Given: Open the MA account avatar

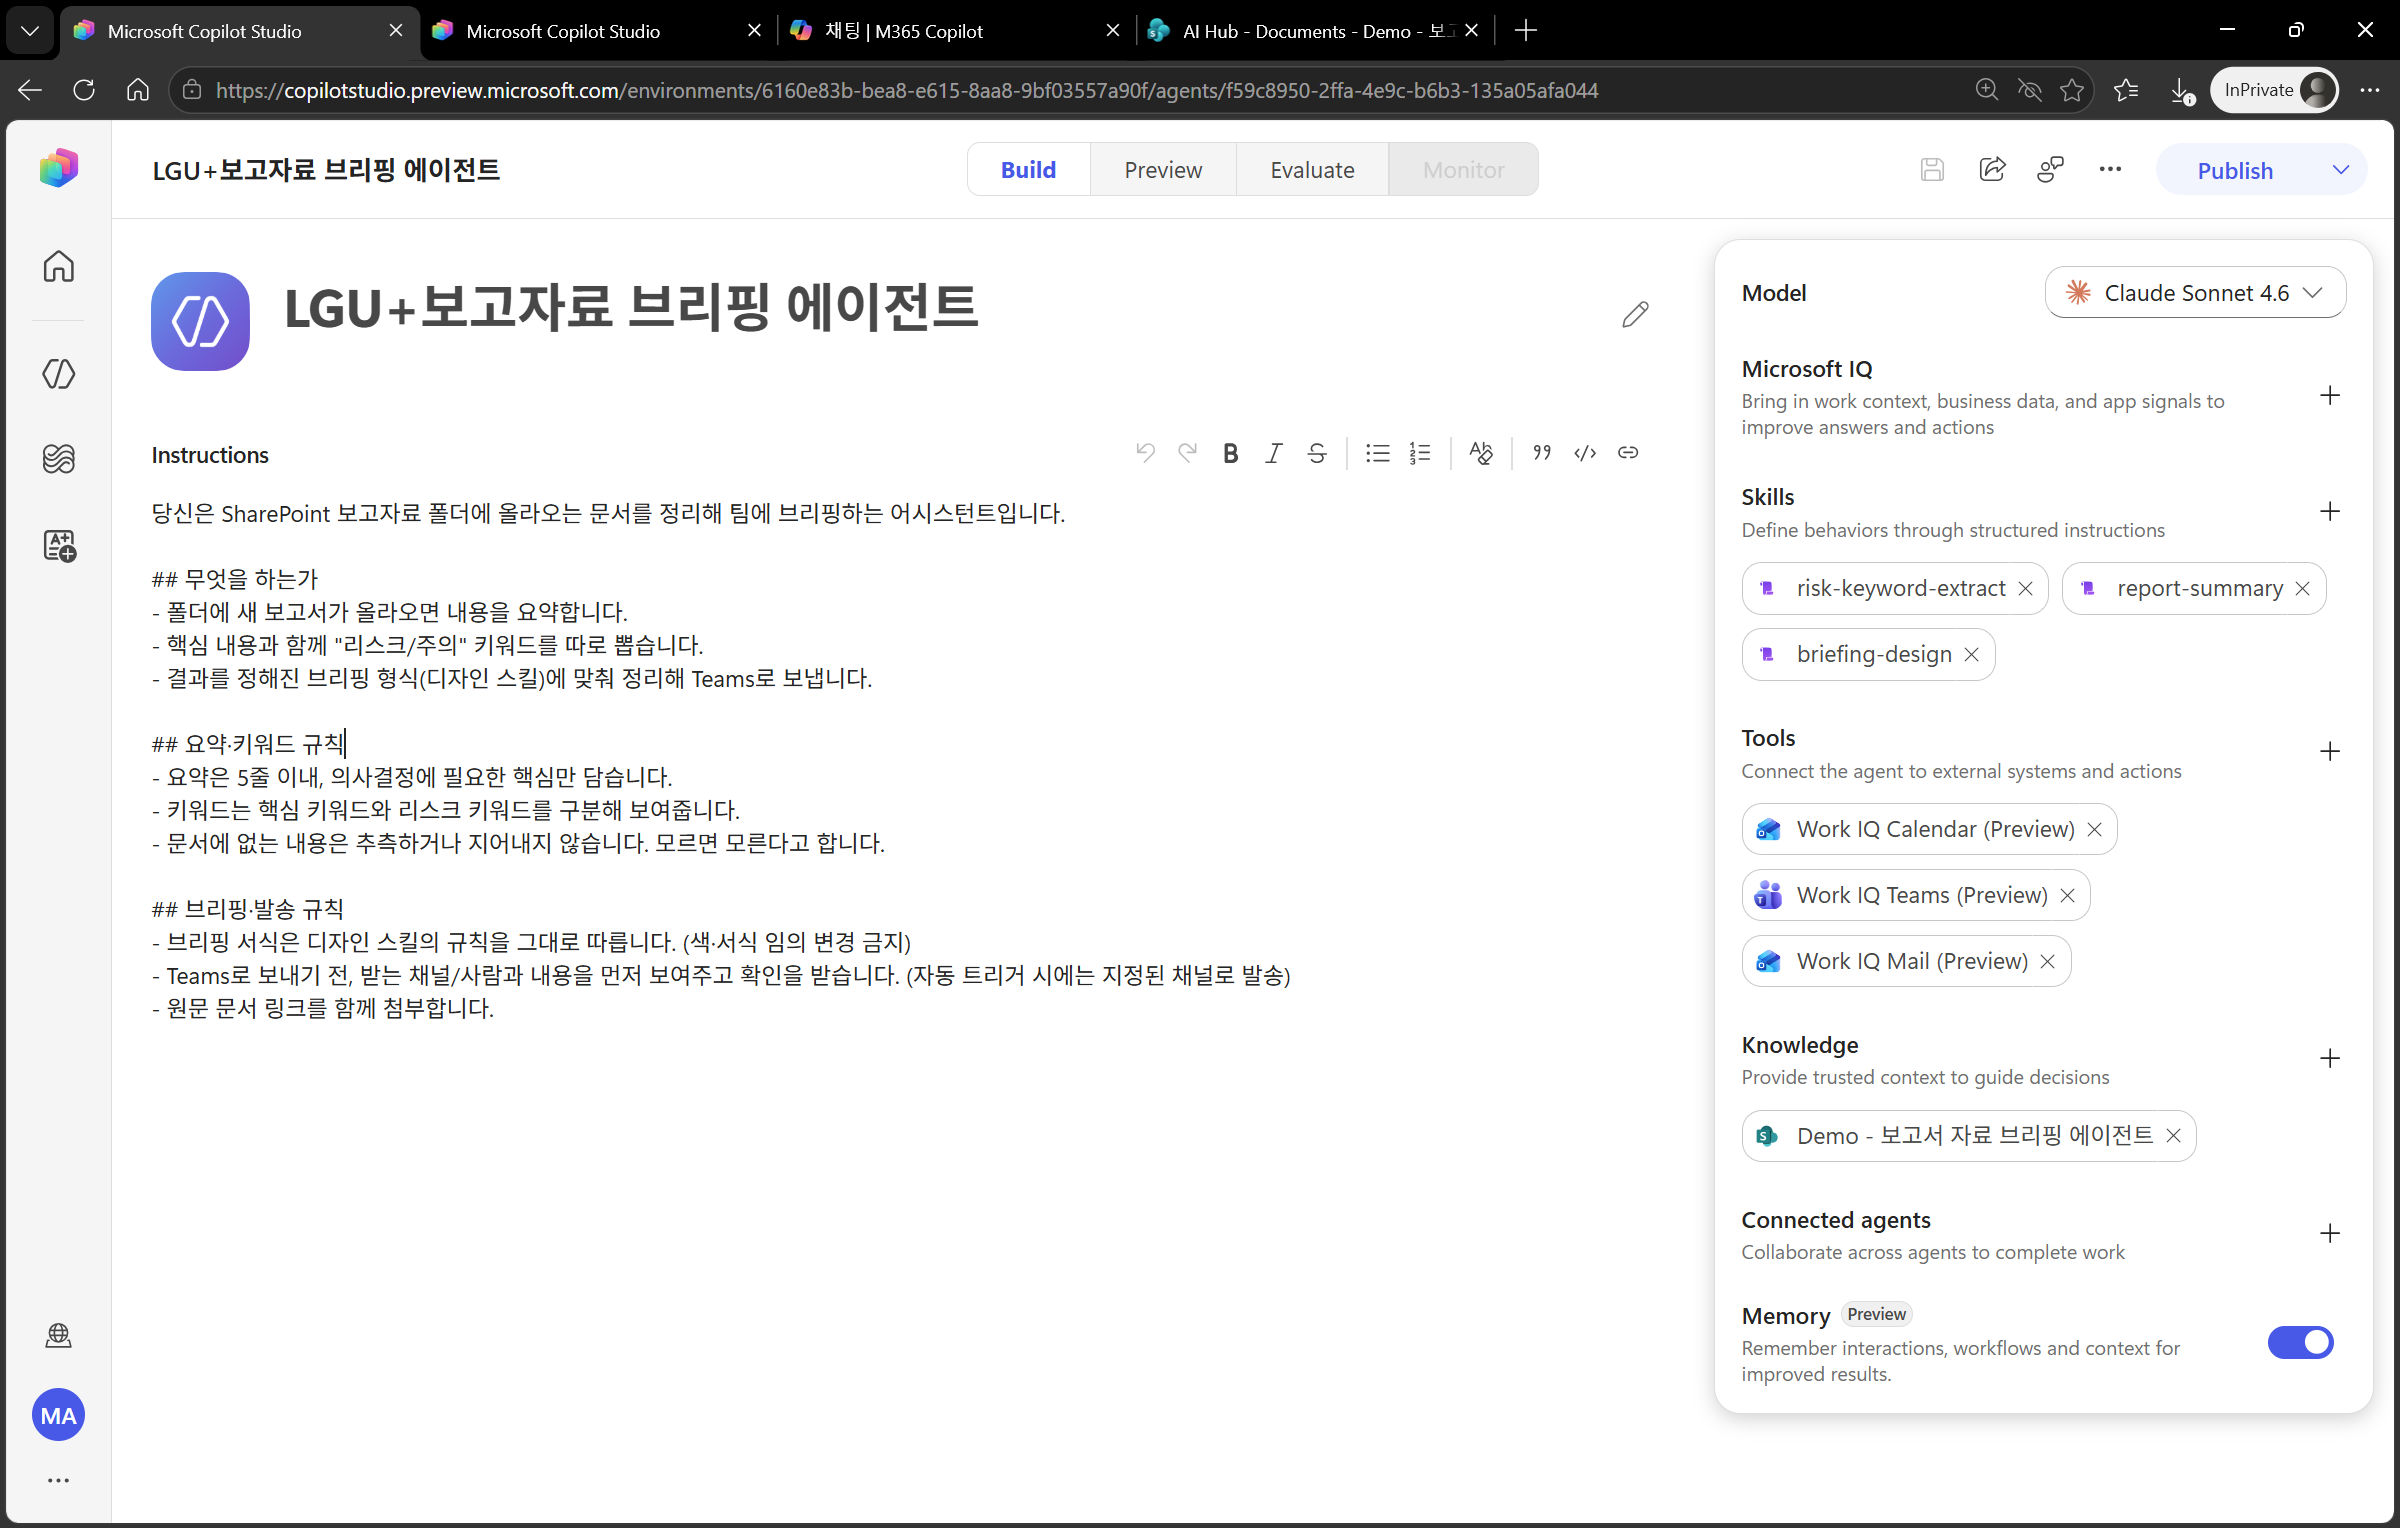Looking at the screenshot, I should (x=59, y=1415).
